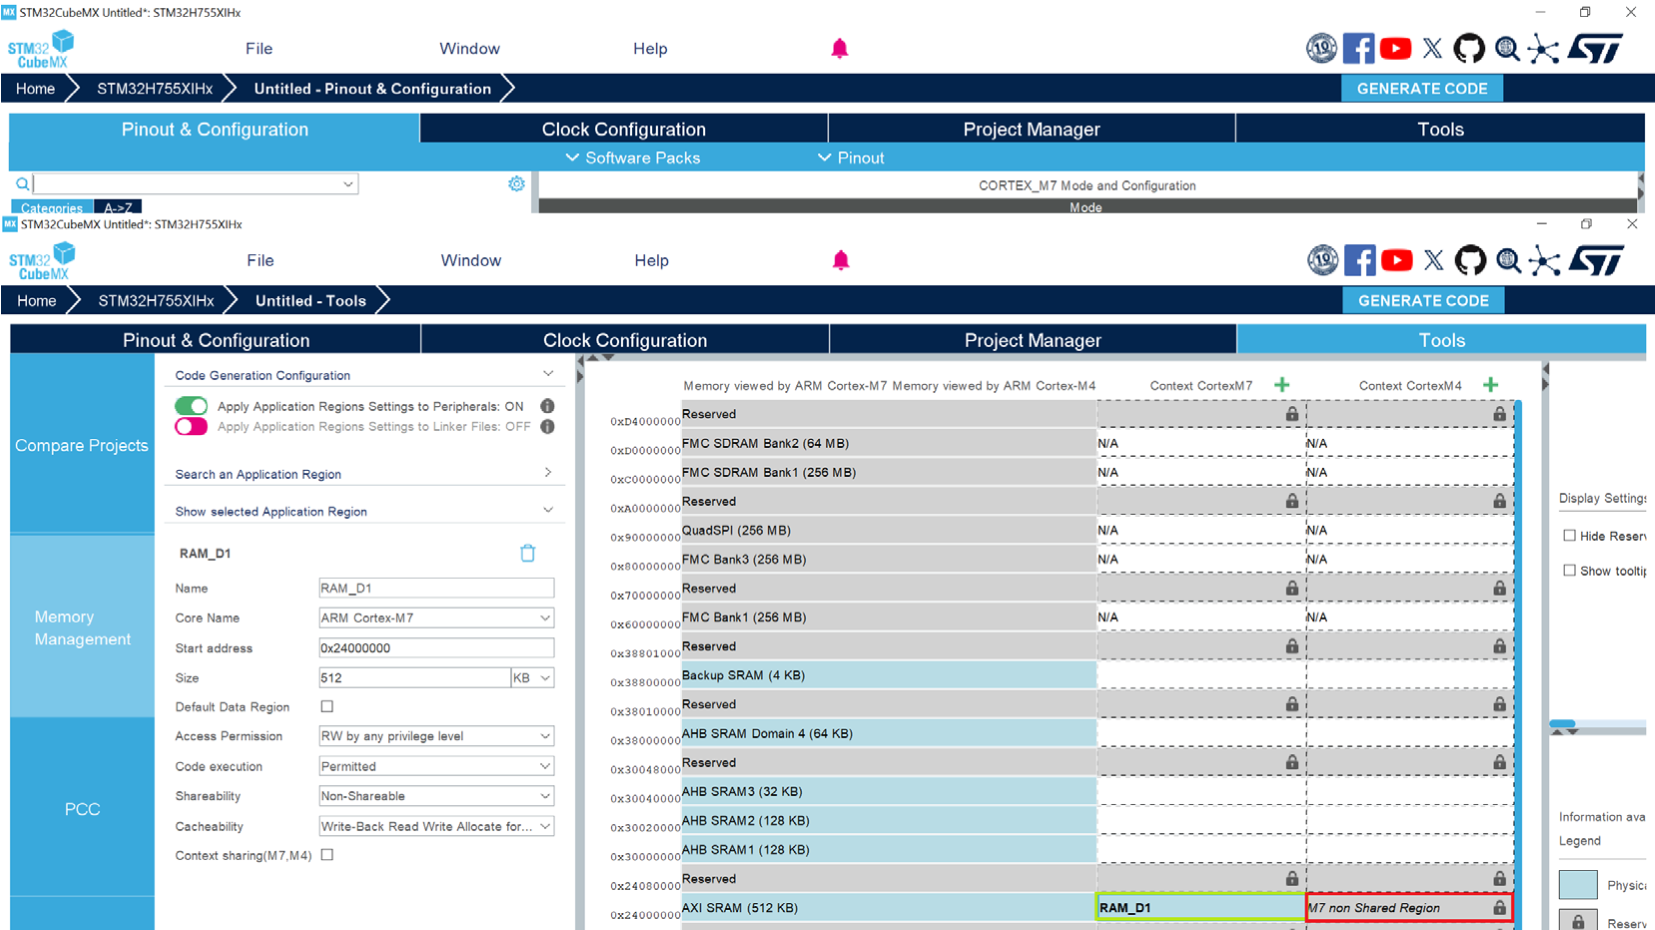Click GENERATE CODE in the back Pinout window

(1422, 89)
